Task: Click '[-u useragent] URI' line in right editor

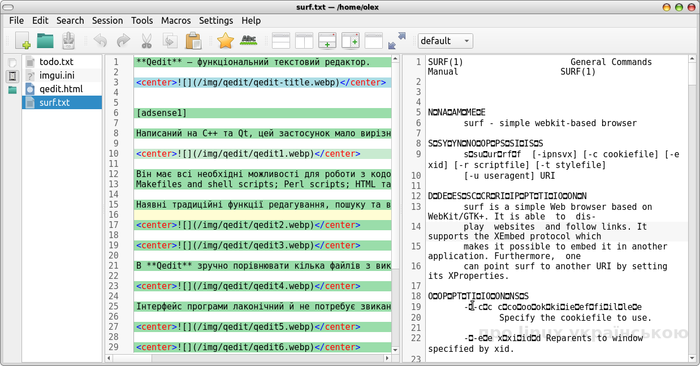Action: pos(509,176)
